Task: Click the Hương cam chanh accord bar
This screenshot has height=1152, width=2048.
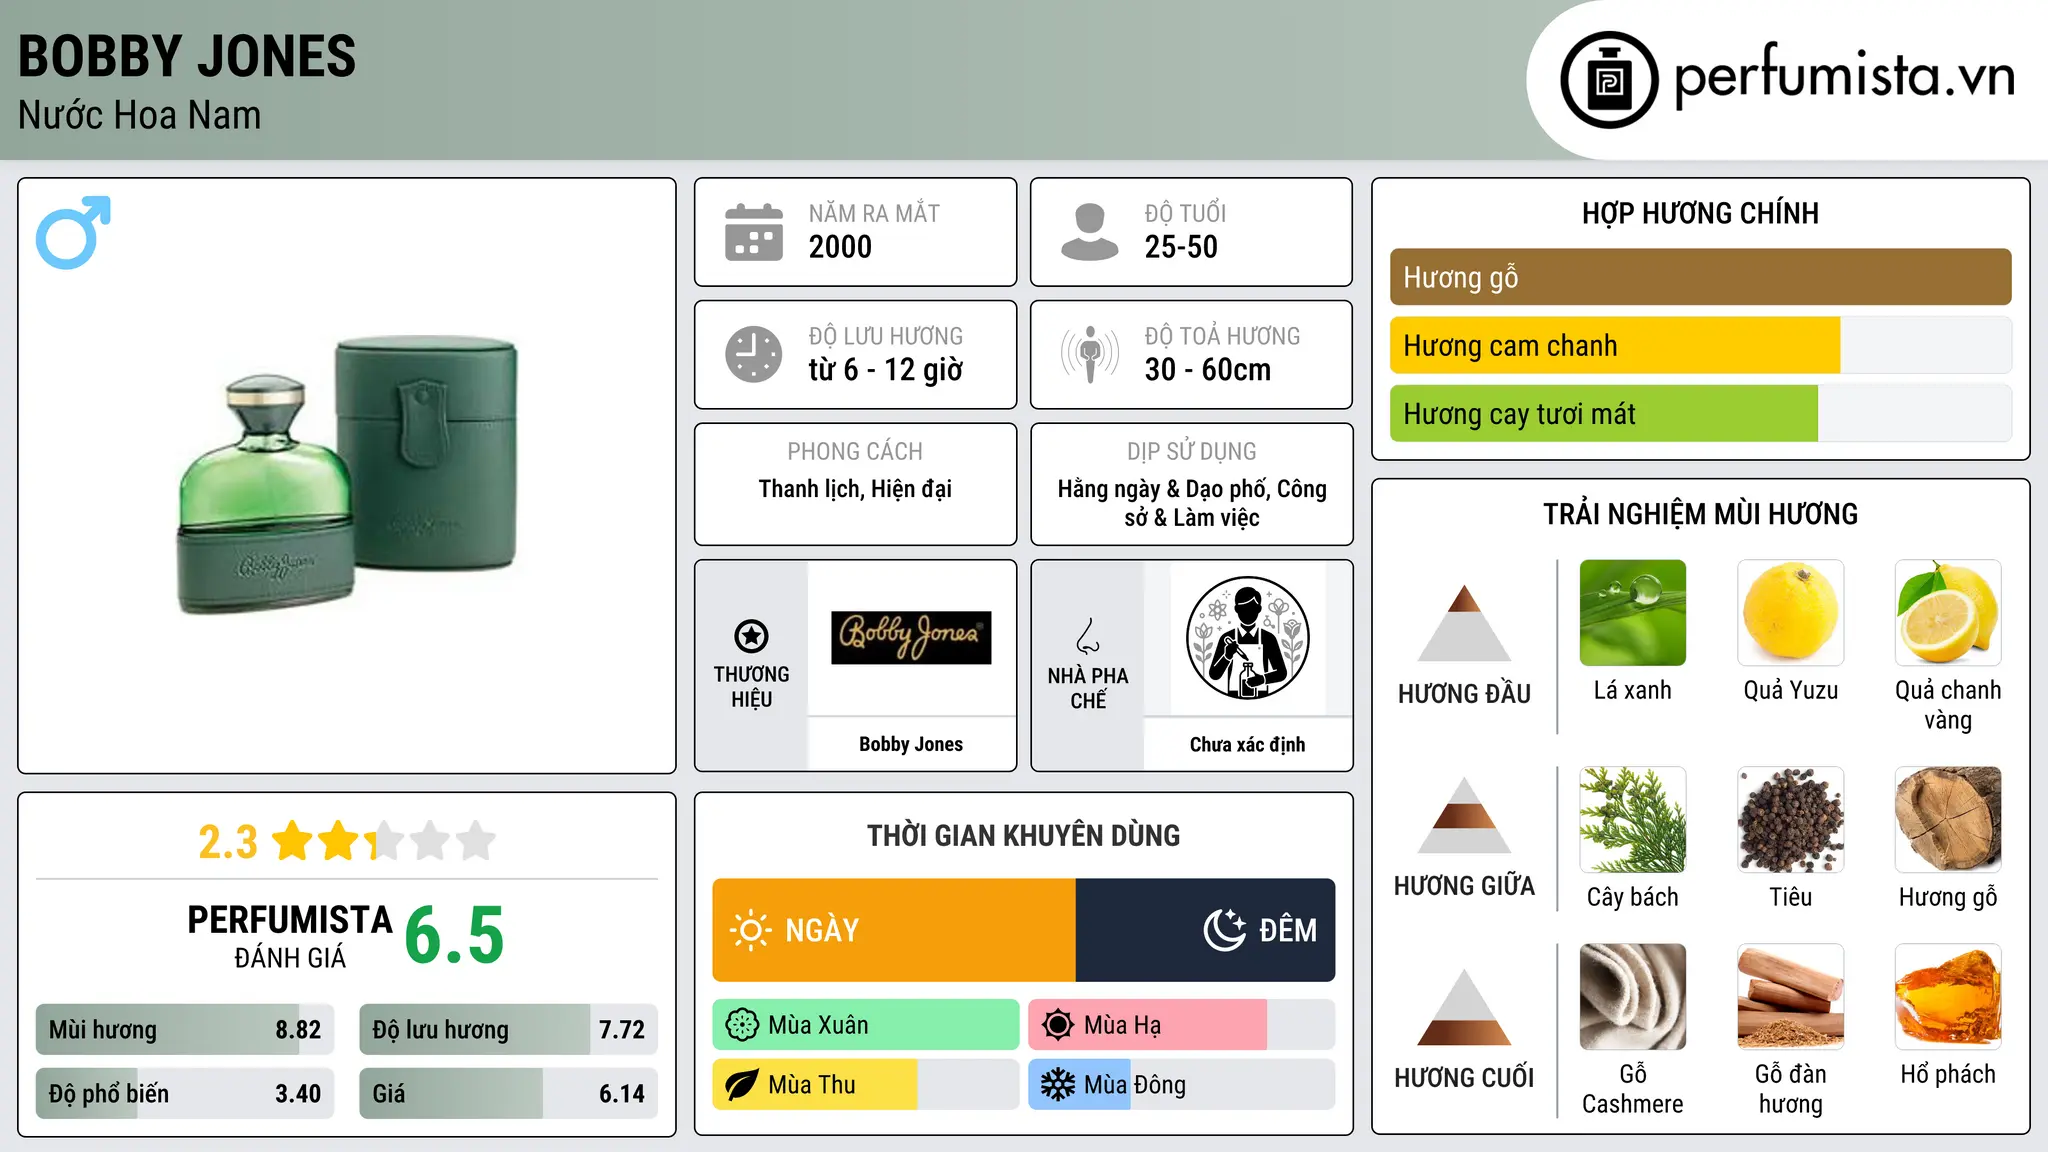Action: click(1700, 345)
